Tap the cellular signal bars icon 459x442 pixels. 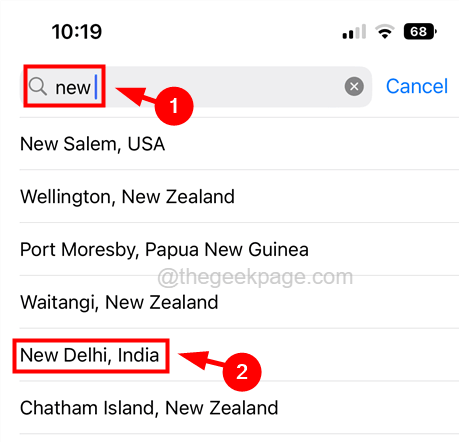coord(354,32)
